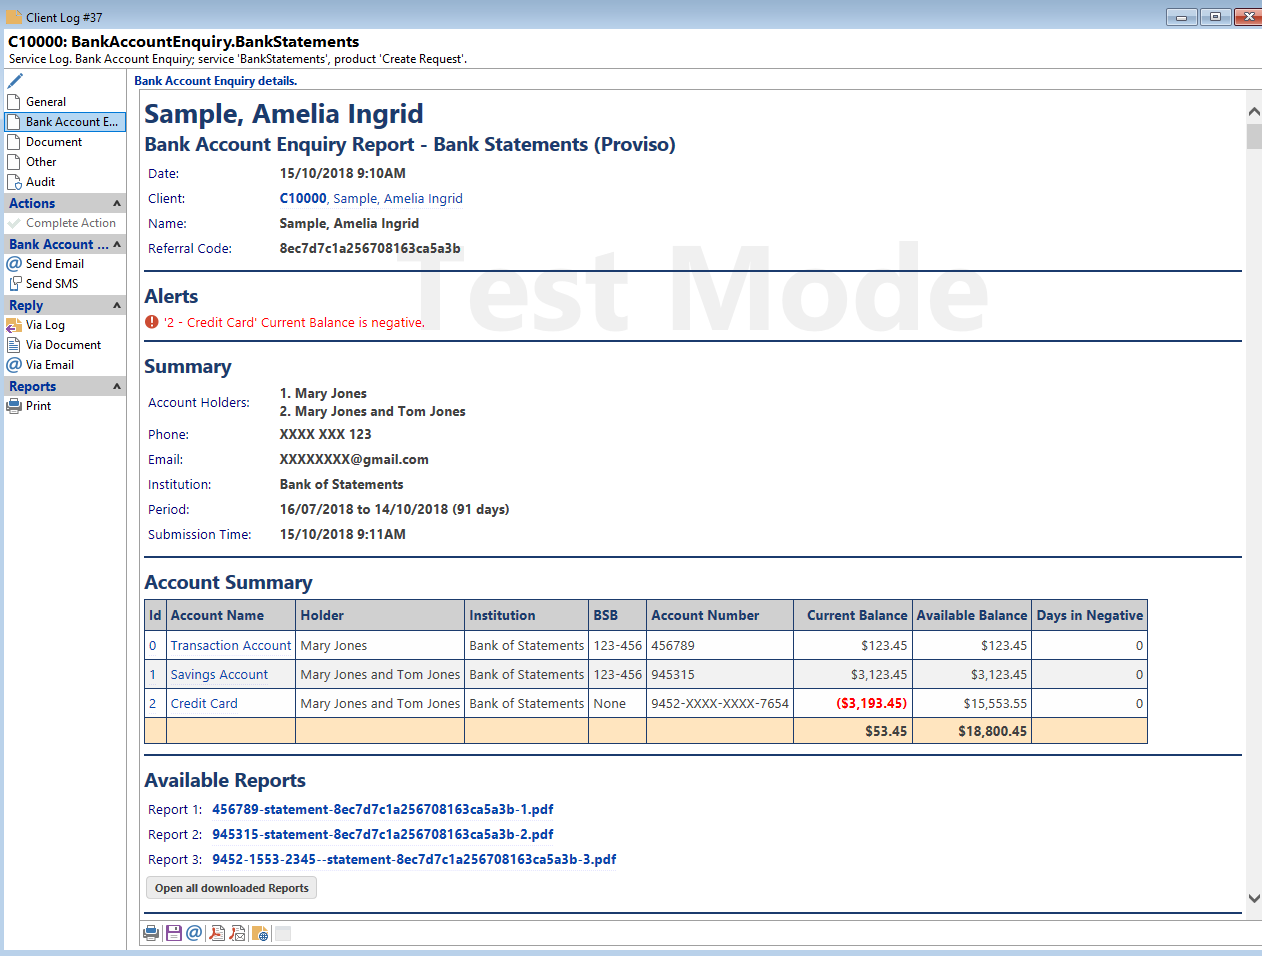Click the print icon in bottom toolbar
The width and height of the screenshot is (1262, 956).
151,933
